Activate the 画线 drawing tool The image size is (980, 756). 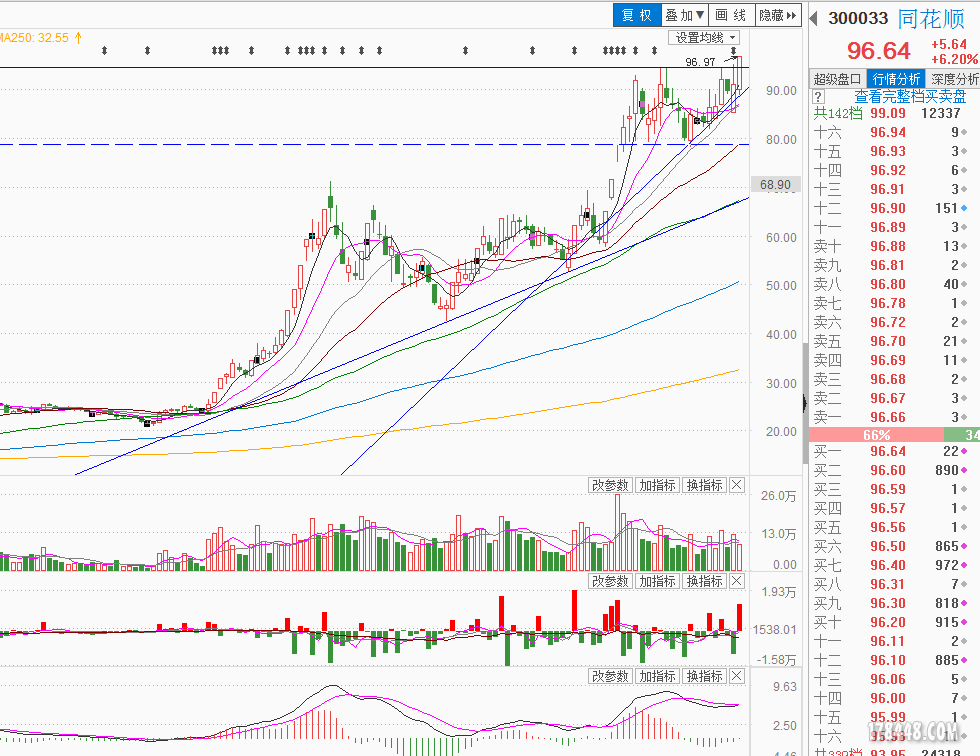point(731,15)
